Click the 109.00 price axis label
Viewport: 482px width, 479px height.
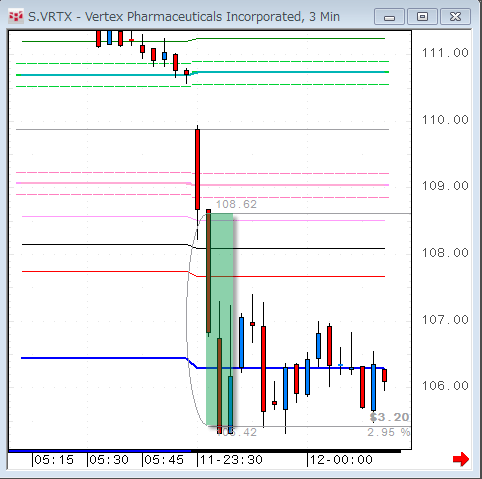click(445, 186)
